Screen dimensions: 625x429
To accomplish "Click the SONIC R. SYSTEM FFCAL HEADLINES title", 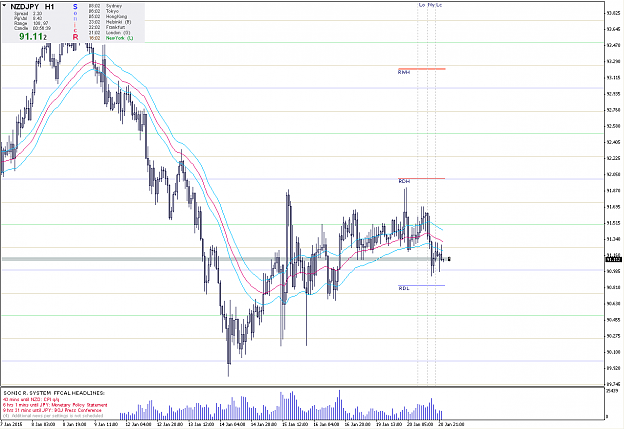I will click(x=54, y=393).
